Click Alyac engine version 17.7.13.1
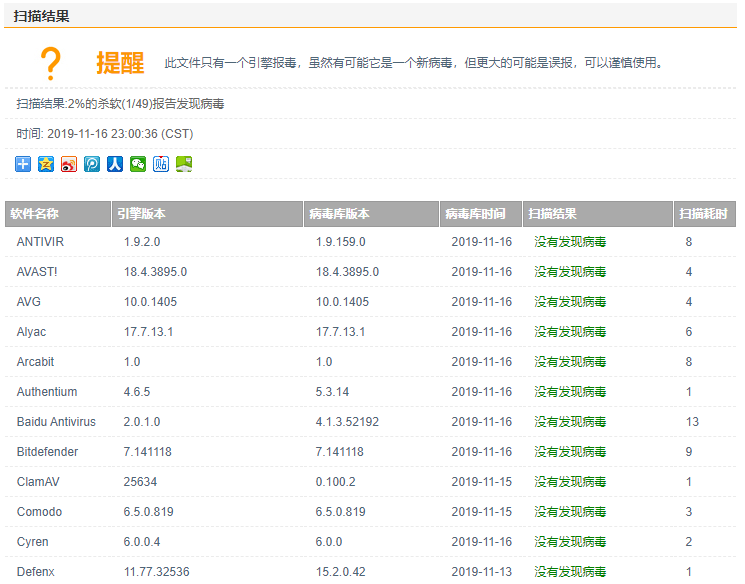Viewport: 745px width, 584px height. click(148, 332)
